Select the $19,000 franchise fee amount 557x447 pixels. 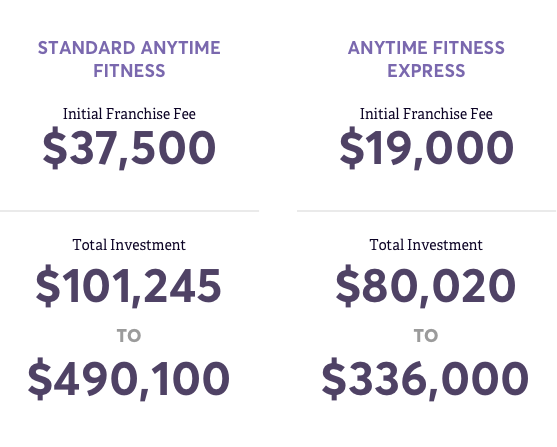click(426, 148)
